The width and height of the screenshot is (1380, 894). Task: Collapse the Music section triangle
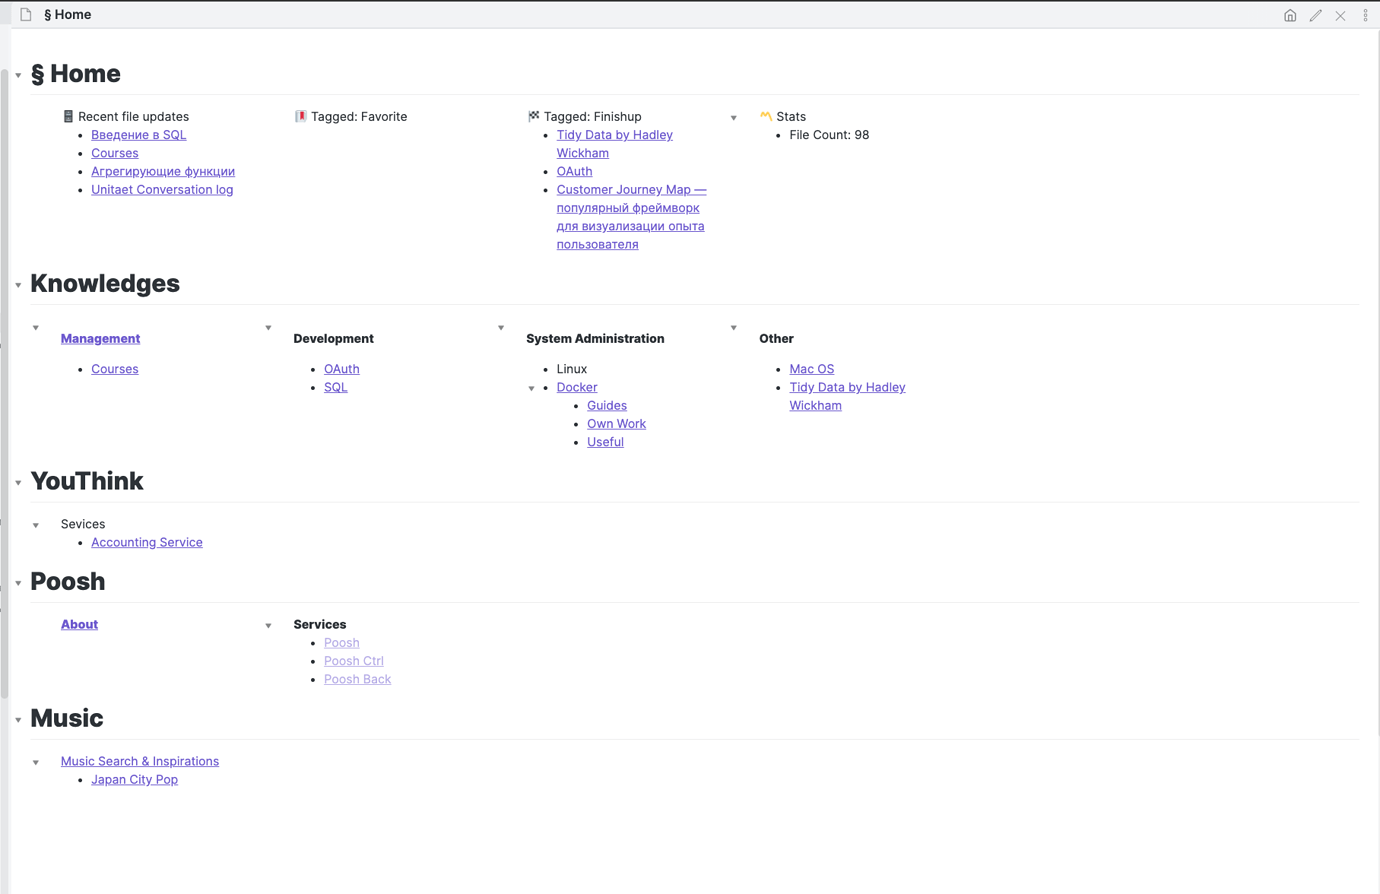[x=17, y=719]
